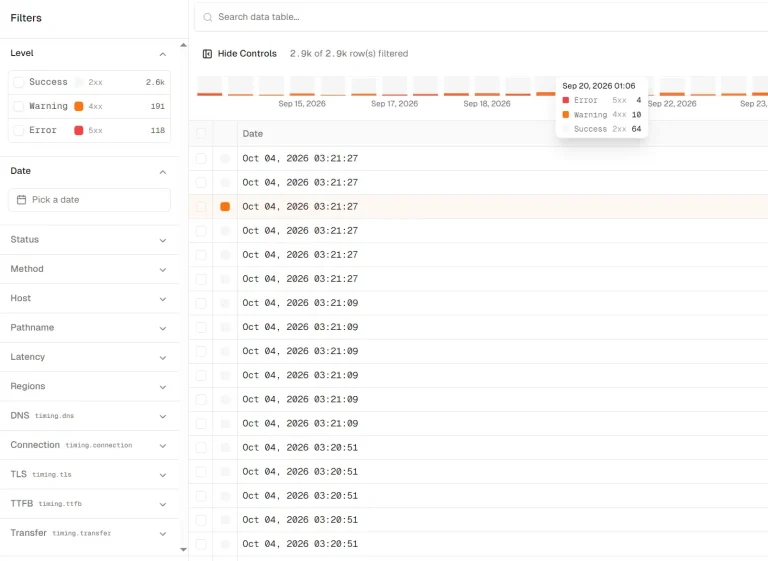This screenshot has height=561, width=768.
Task: Collapse the Date filter section
Action: [163, 172]
